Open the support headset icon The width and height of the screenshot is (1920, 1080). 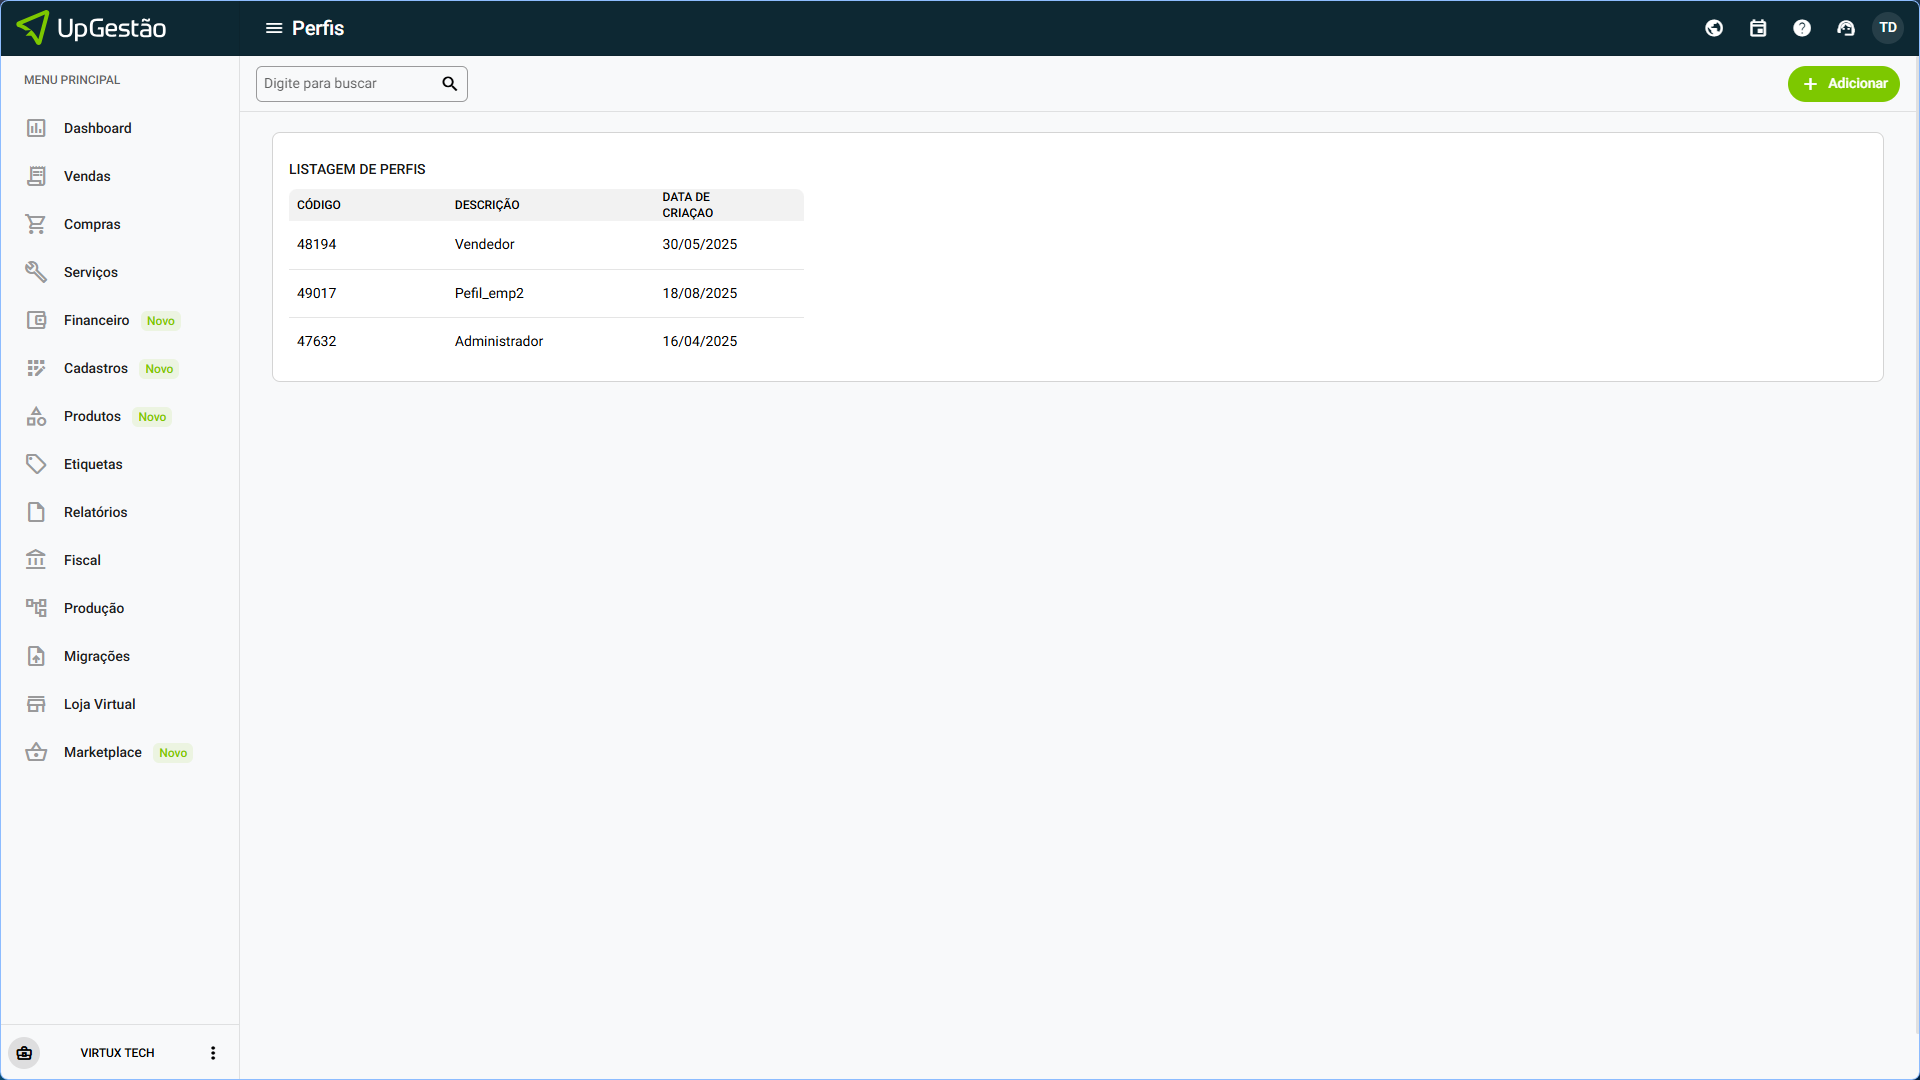(x=1846, y=28)
